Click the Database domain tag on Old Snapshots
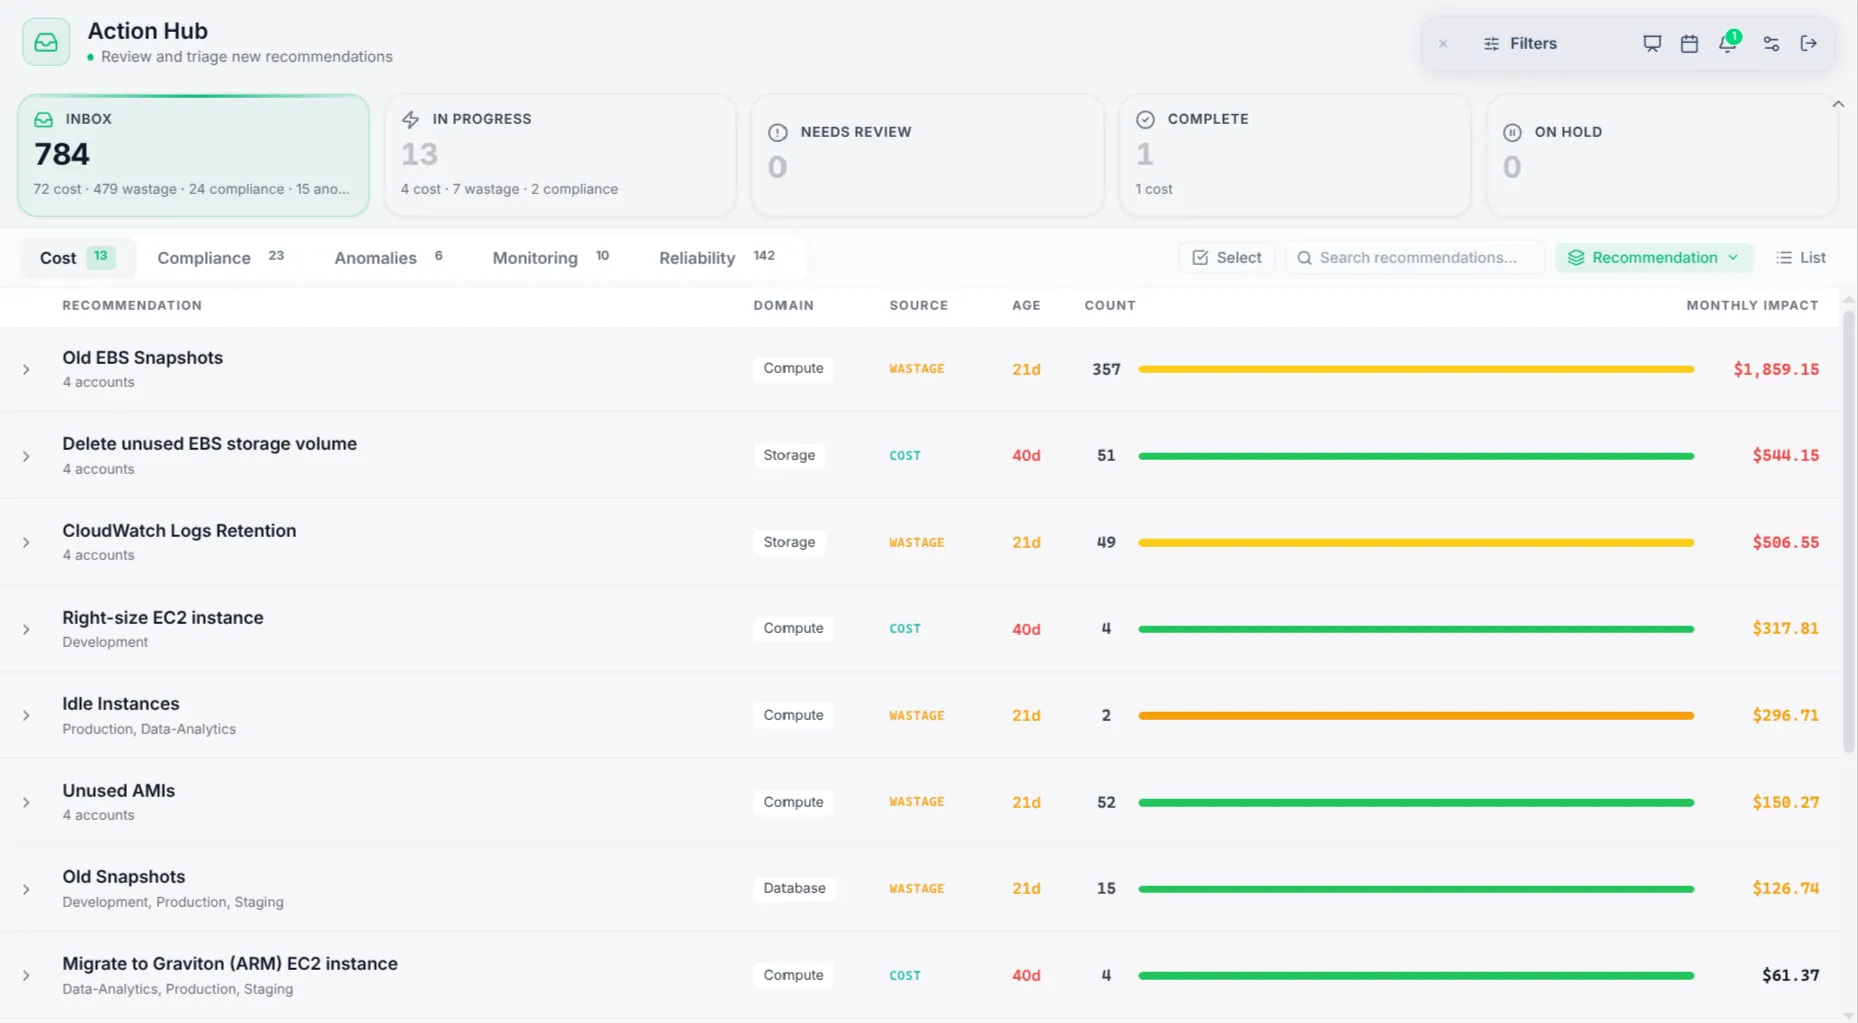This screenshot has width=1858, height=1023. click(x=794, y=888)
